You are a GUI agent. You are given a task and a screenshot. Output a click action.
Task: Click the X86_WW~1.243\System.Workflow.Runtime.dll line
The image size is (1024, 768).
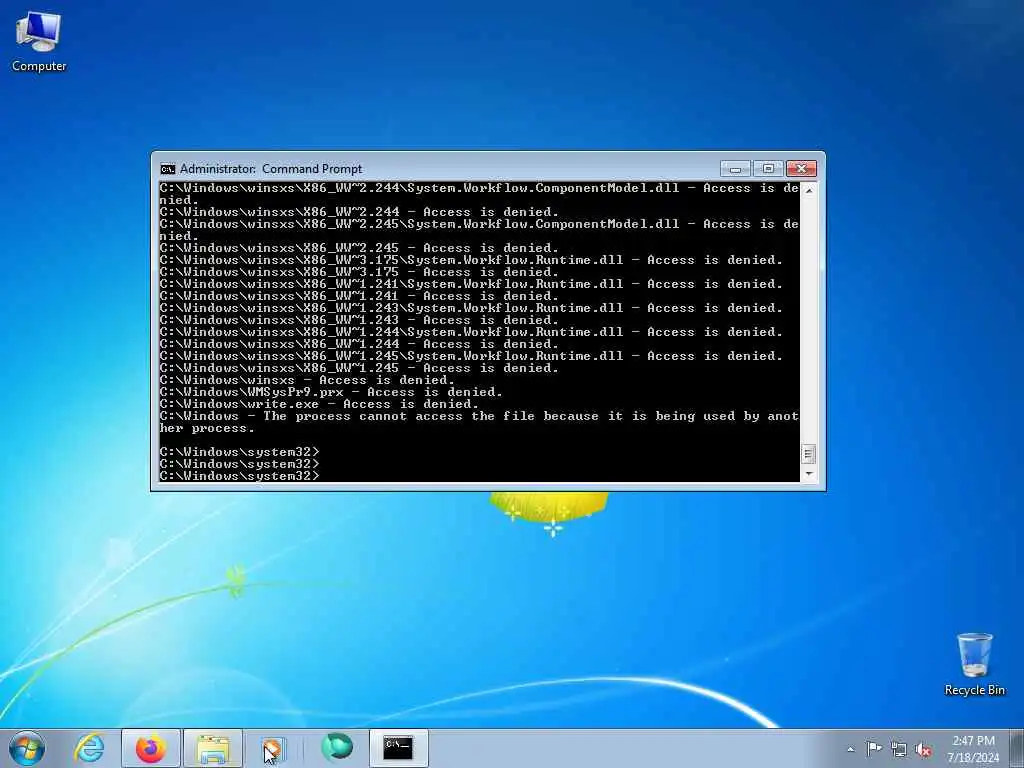[471, 308]
